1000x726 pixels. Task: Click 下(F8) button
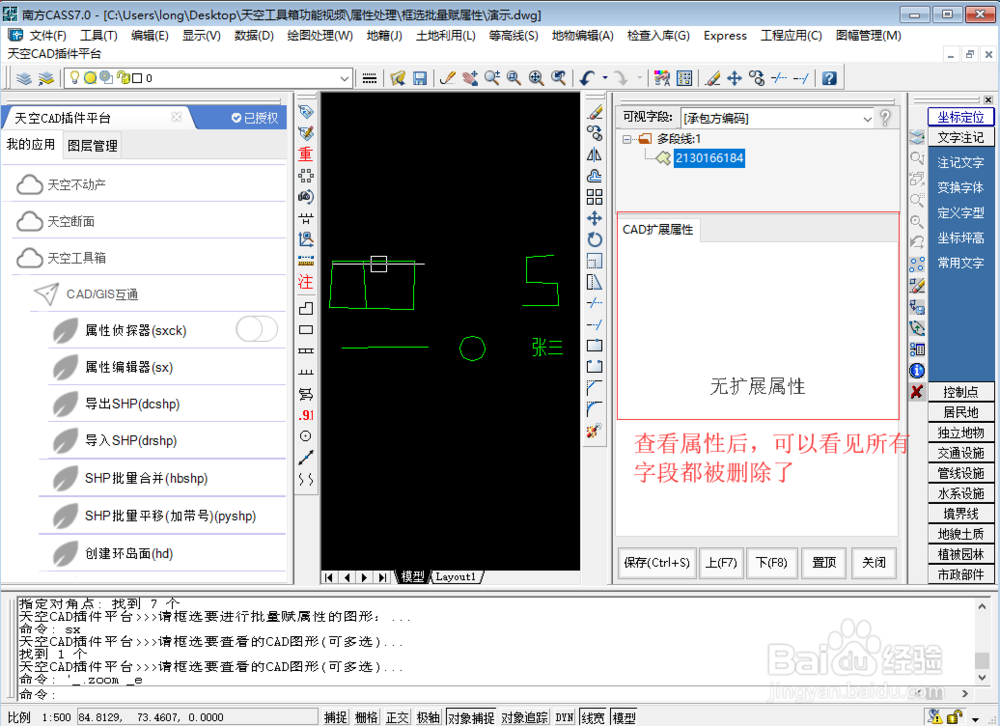coord(771,563)
